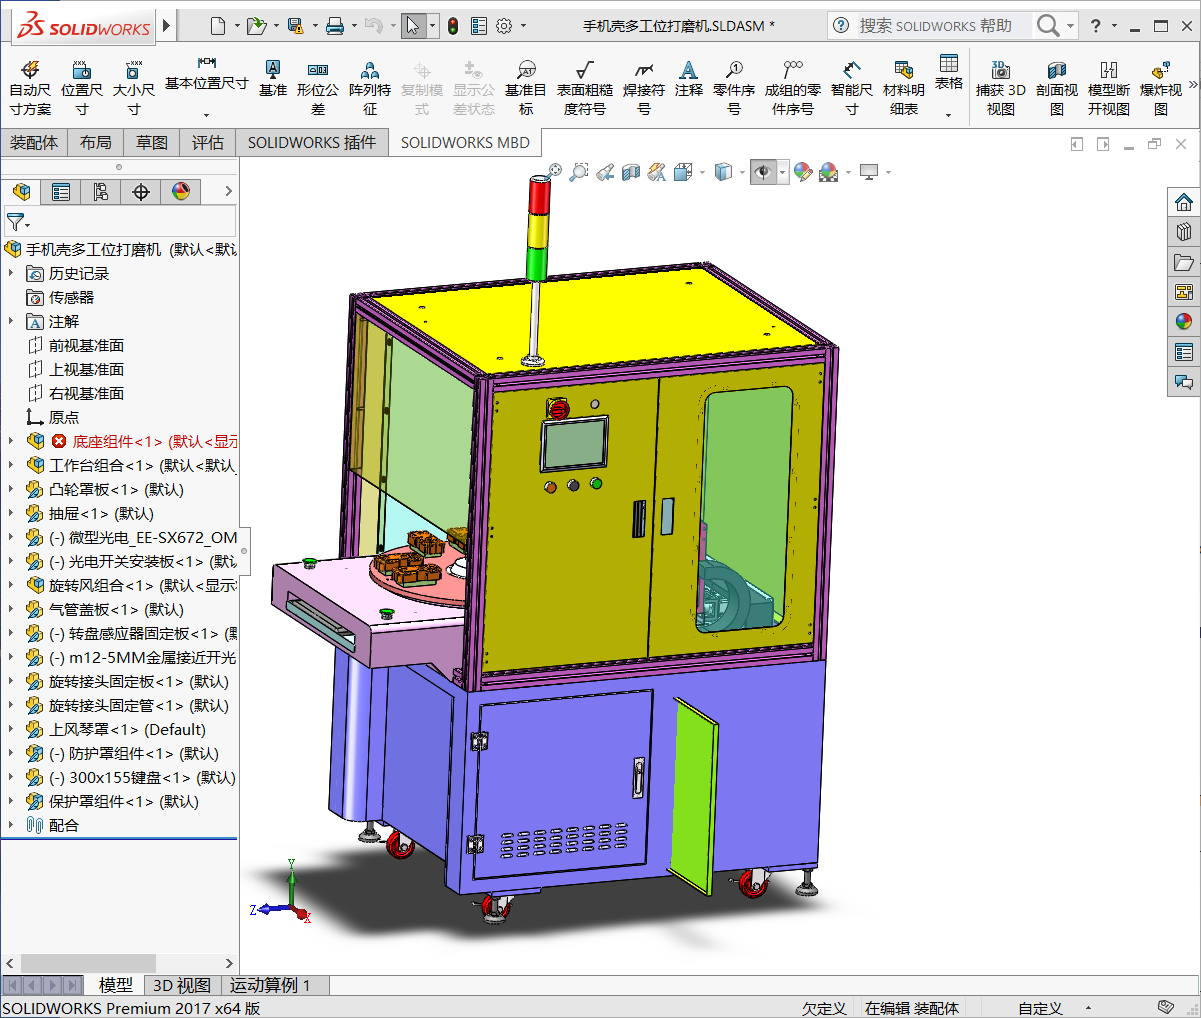Select 模型 bottom tab

[116, 985]
